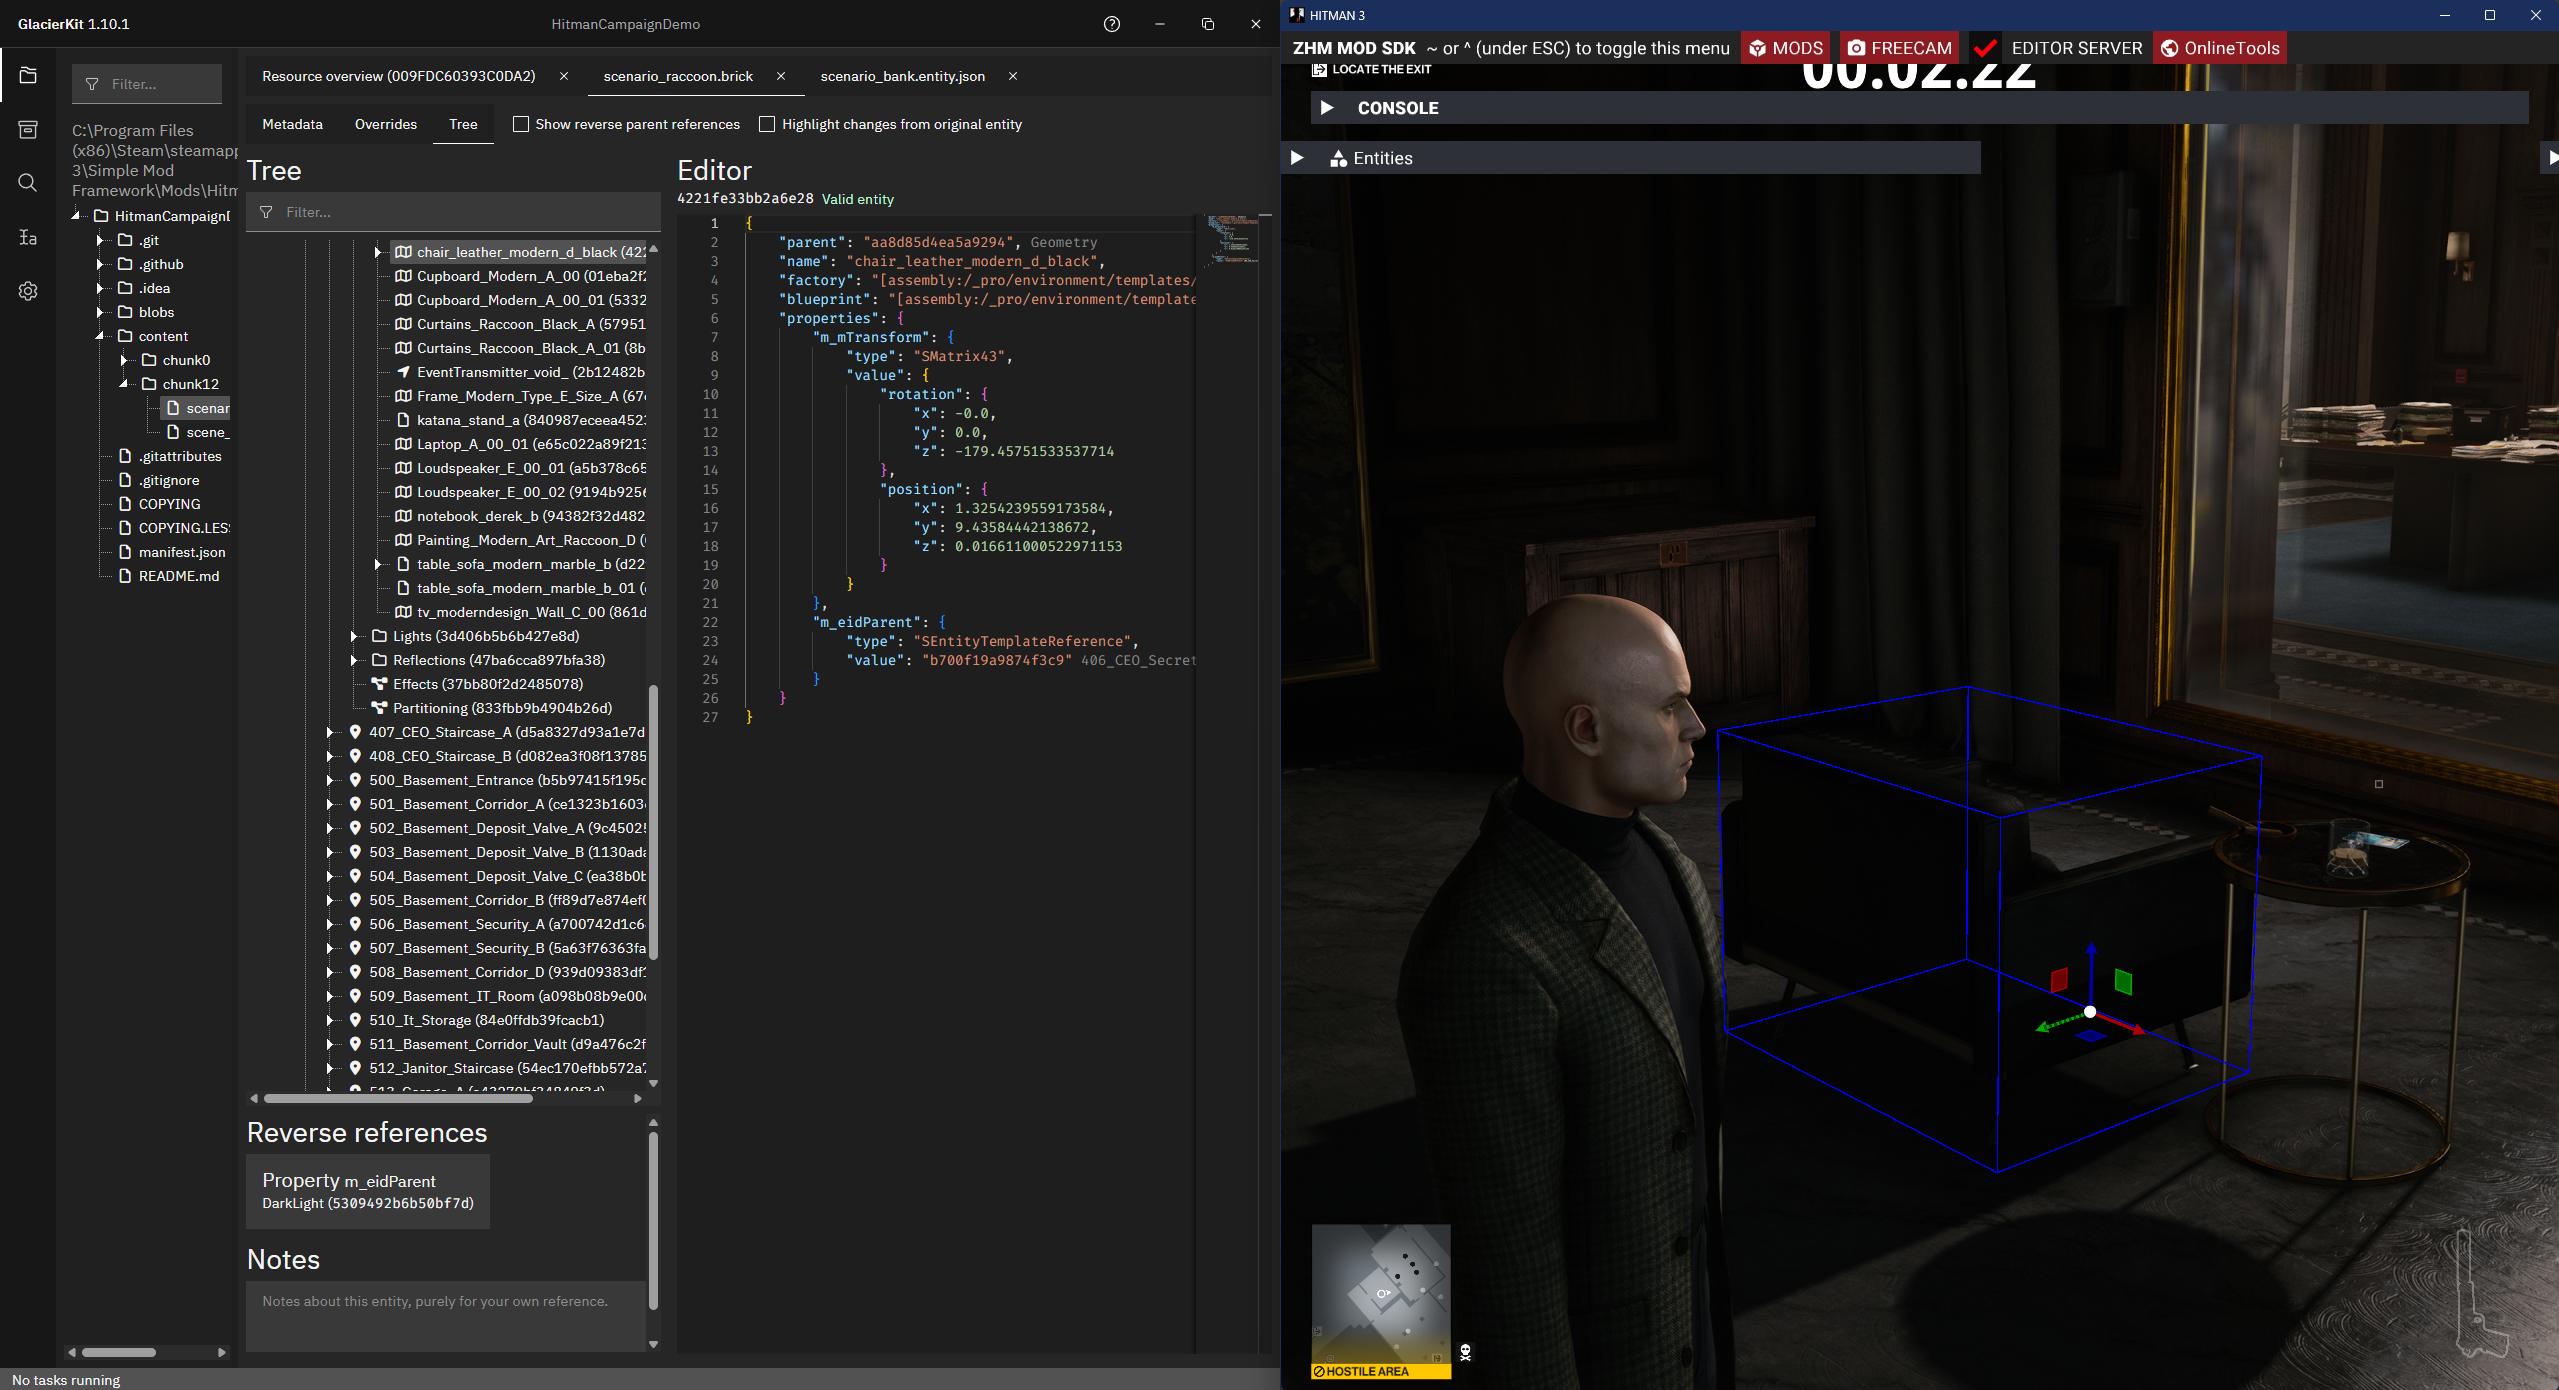This screenshot has width=2559, height=1390.
Task: Click the file icon of katana_stand_a
Action: (x=403, y=420)
